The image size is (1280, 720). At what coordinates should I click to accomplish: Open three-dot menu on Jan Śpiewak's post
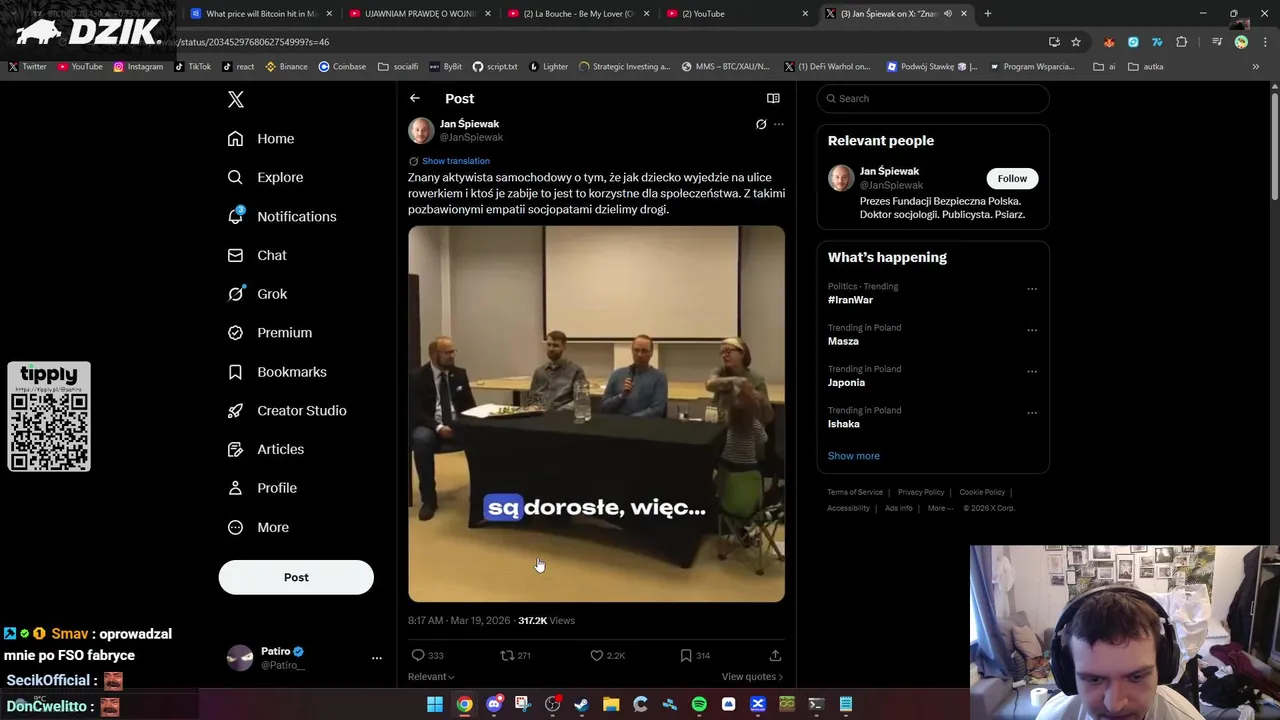click(x=779, y=125)
